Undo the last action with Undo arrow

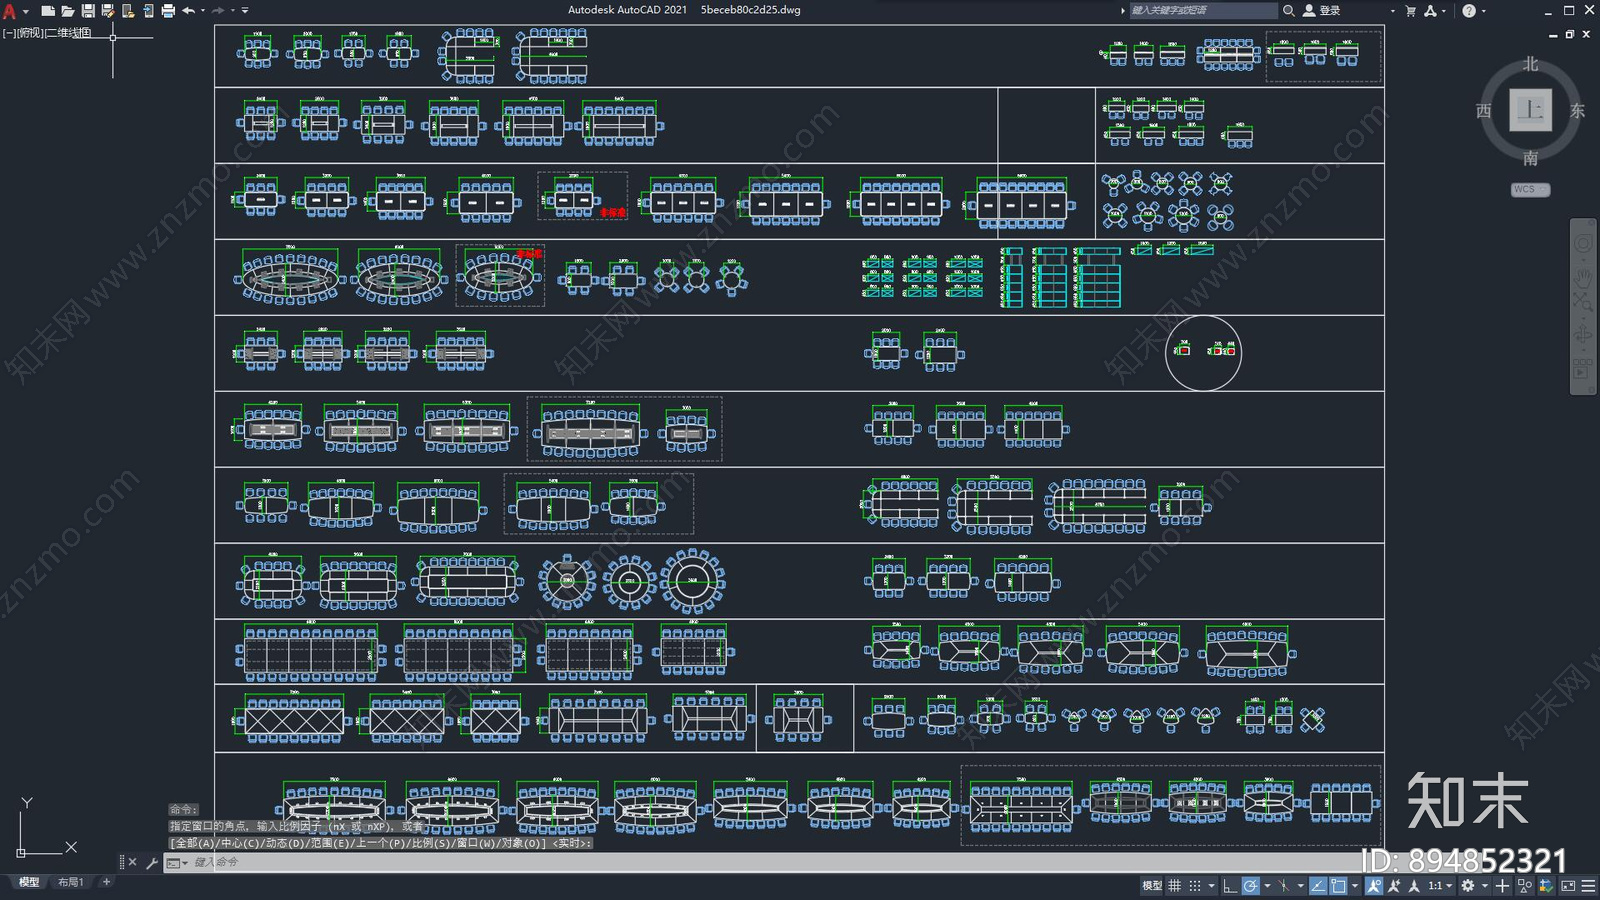tap(188, 11)
